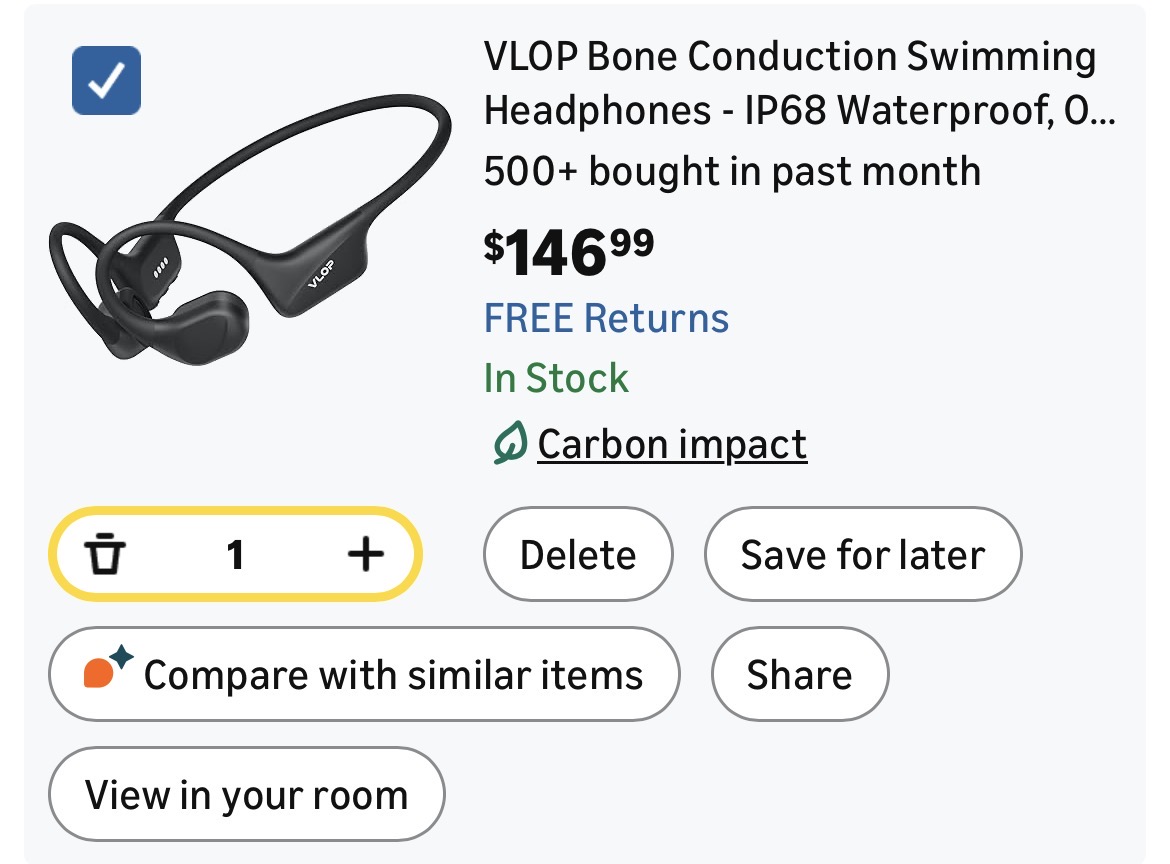Select Compare with similar items
Image resolution: width=1170 pixels, height=864 pixels.
pos(364,675)
